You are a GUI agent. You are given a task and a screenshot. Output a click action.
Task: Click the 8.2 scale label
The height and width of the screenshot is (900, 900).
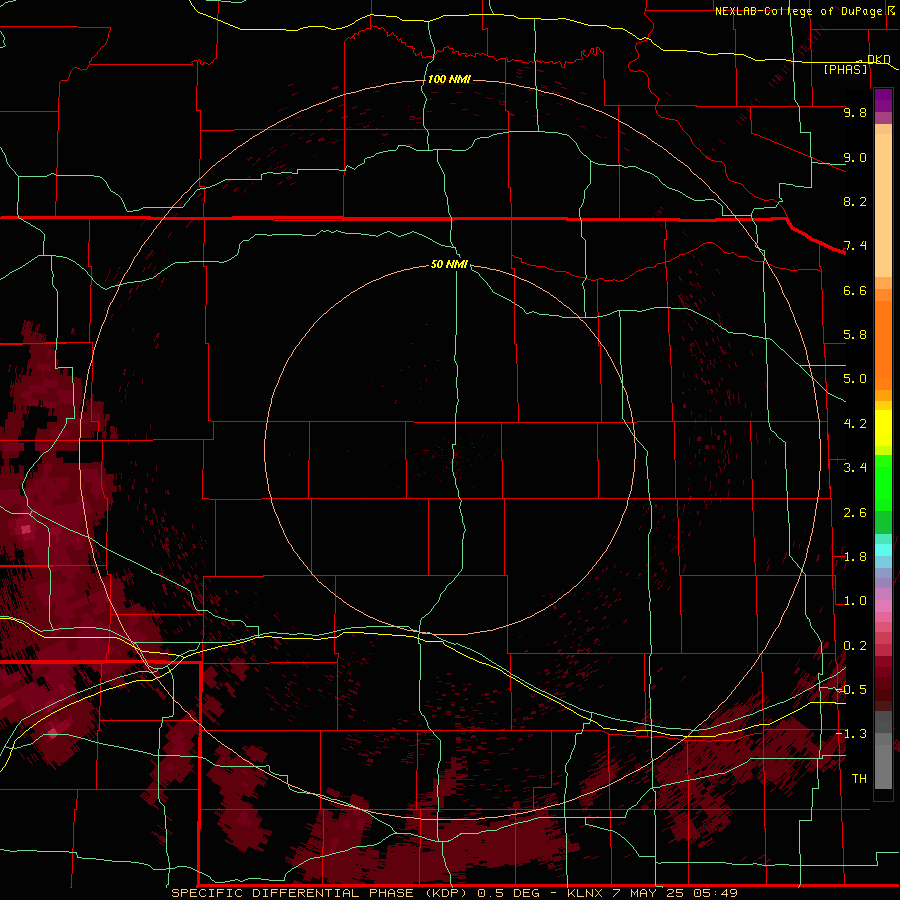(855, 201)
